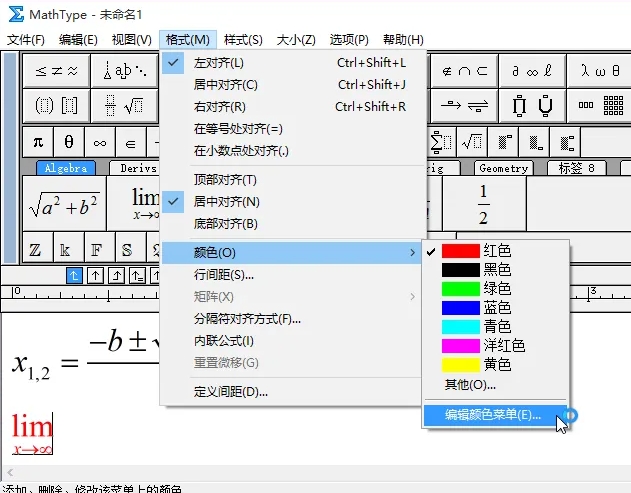631x493 pixels.
Task: Insert square root template in small bar
Action: click(472, 142)
